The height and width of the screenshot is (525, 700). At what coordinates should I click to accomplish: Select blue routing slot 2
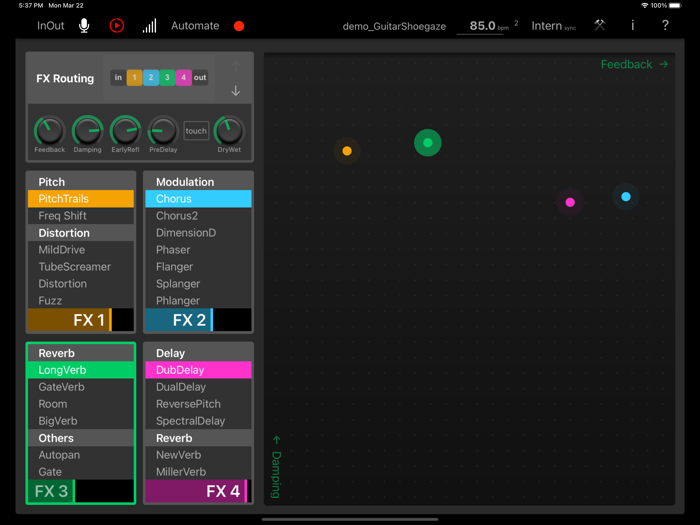[151, 78]
